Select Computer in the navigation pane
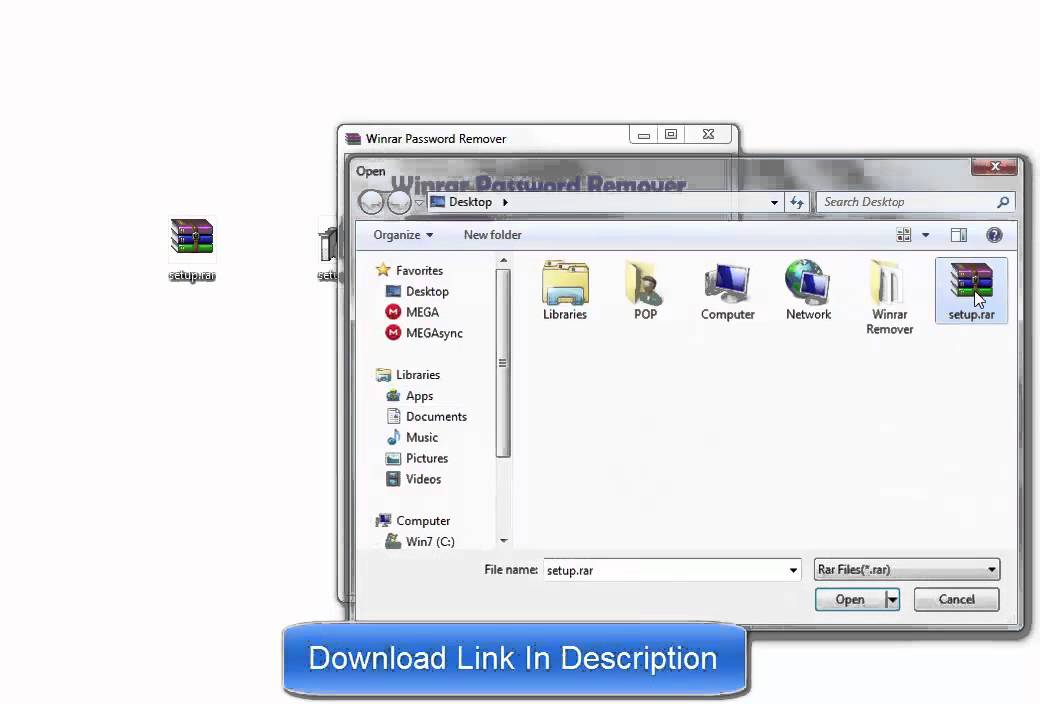 coord(413,521)
